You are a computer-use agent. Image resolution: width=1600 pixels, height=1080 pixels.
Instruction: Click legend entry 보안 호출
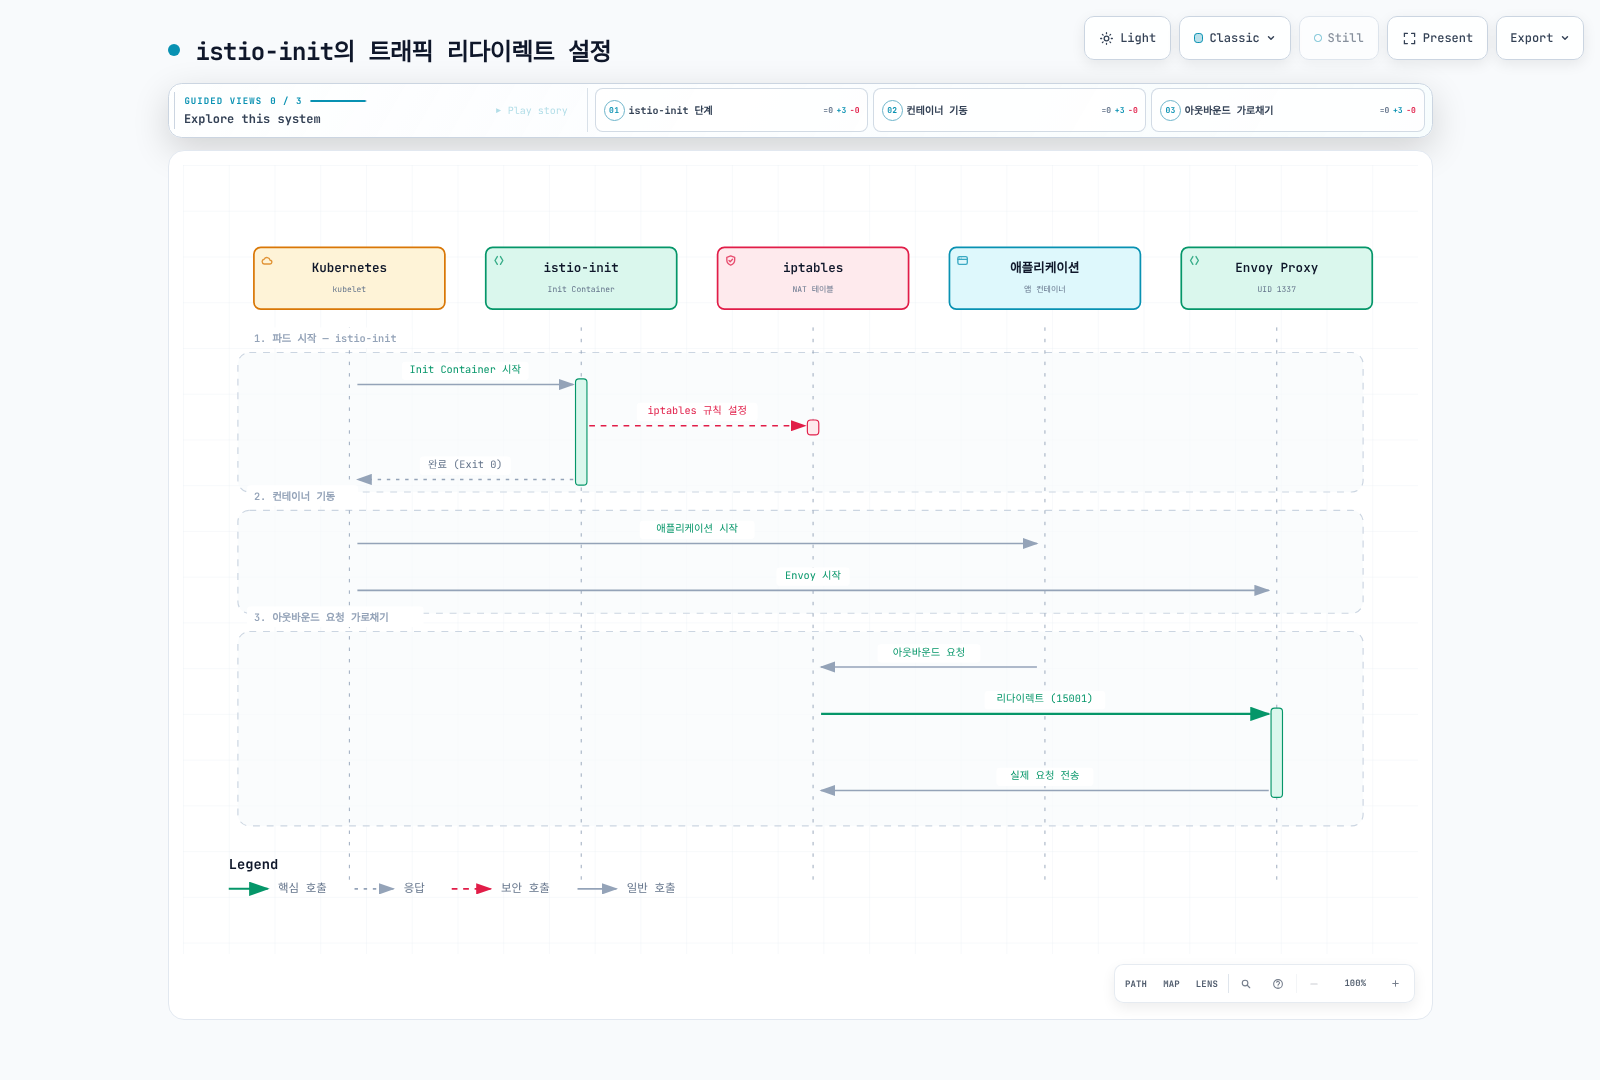pyautogui.click(x=501, y=889)
